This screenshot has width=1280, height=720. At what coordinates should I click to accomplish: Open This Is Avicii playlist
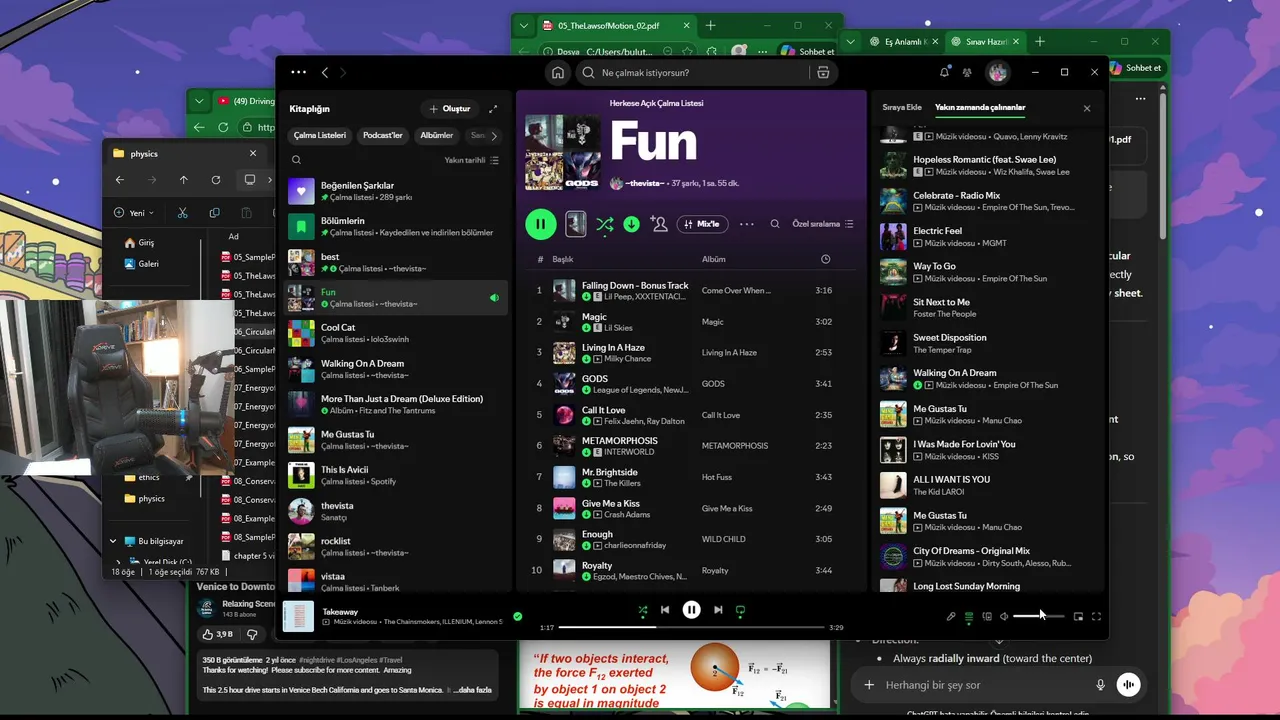point(397,475)
